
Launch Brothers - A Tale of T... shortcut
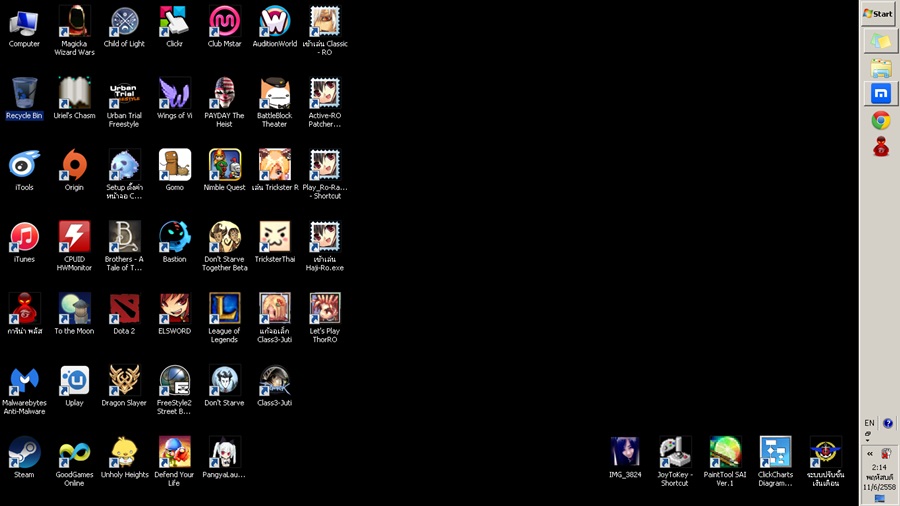click(124, 246)
